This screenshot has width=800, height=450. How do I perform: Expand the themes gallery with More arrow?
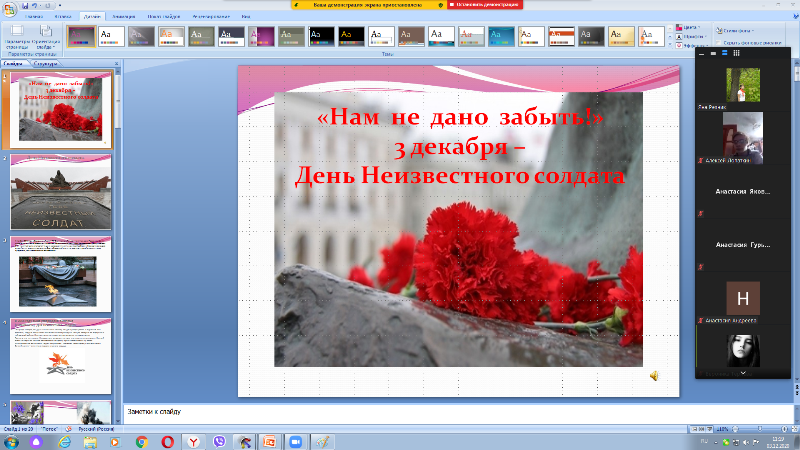point(670,45)
